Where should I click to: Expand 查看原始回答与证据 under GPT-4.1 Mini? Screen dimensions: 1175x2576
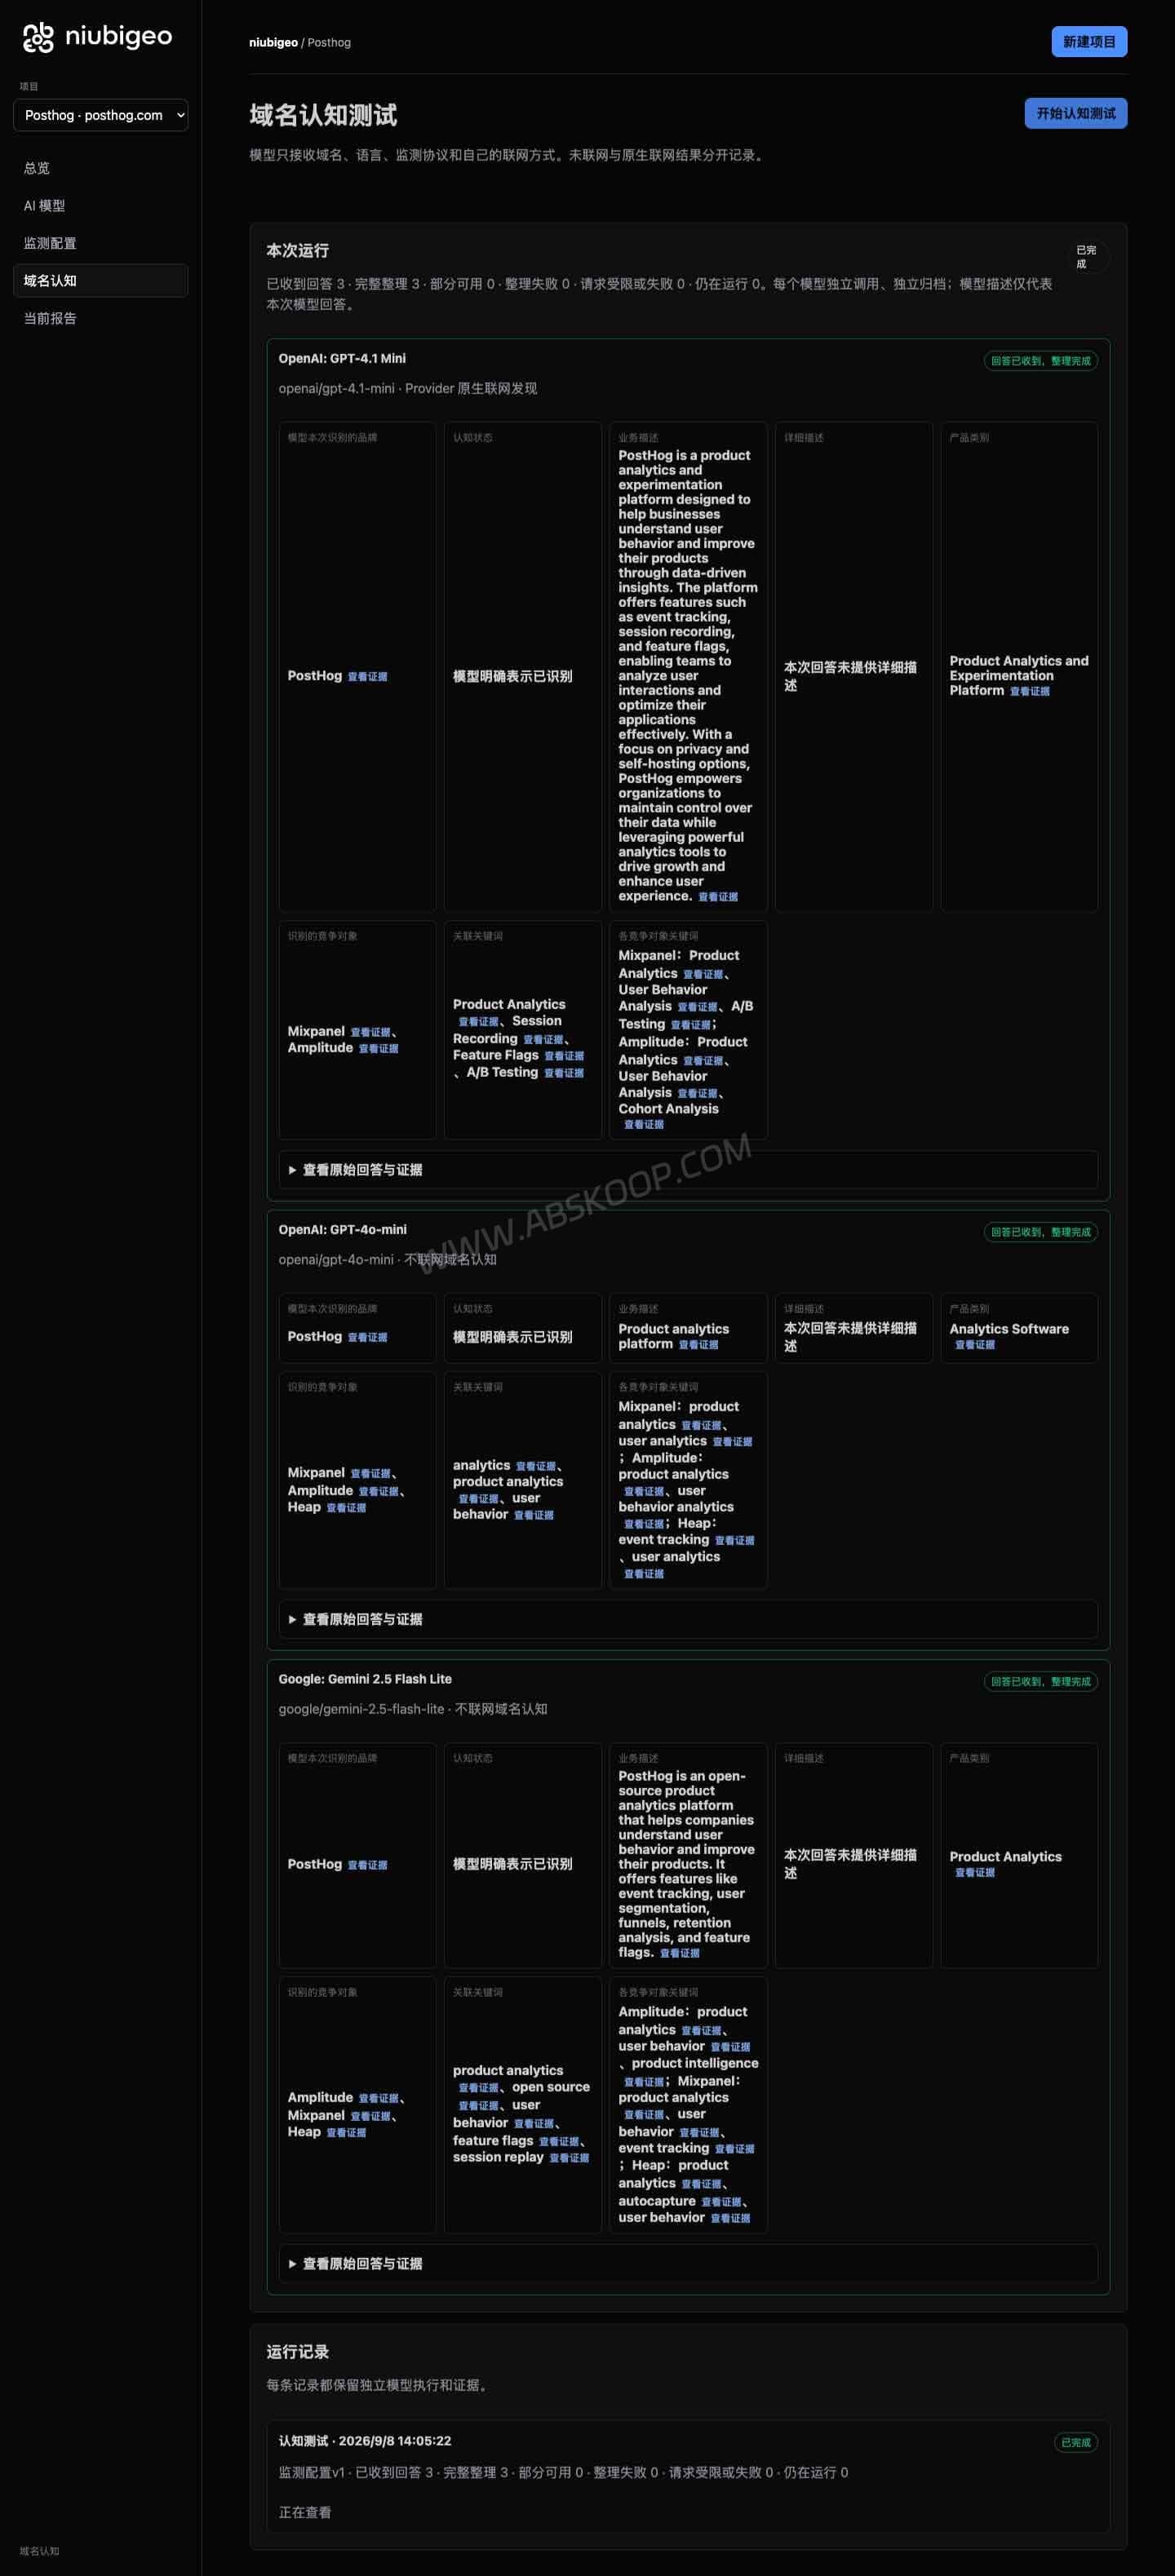688,1169
